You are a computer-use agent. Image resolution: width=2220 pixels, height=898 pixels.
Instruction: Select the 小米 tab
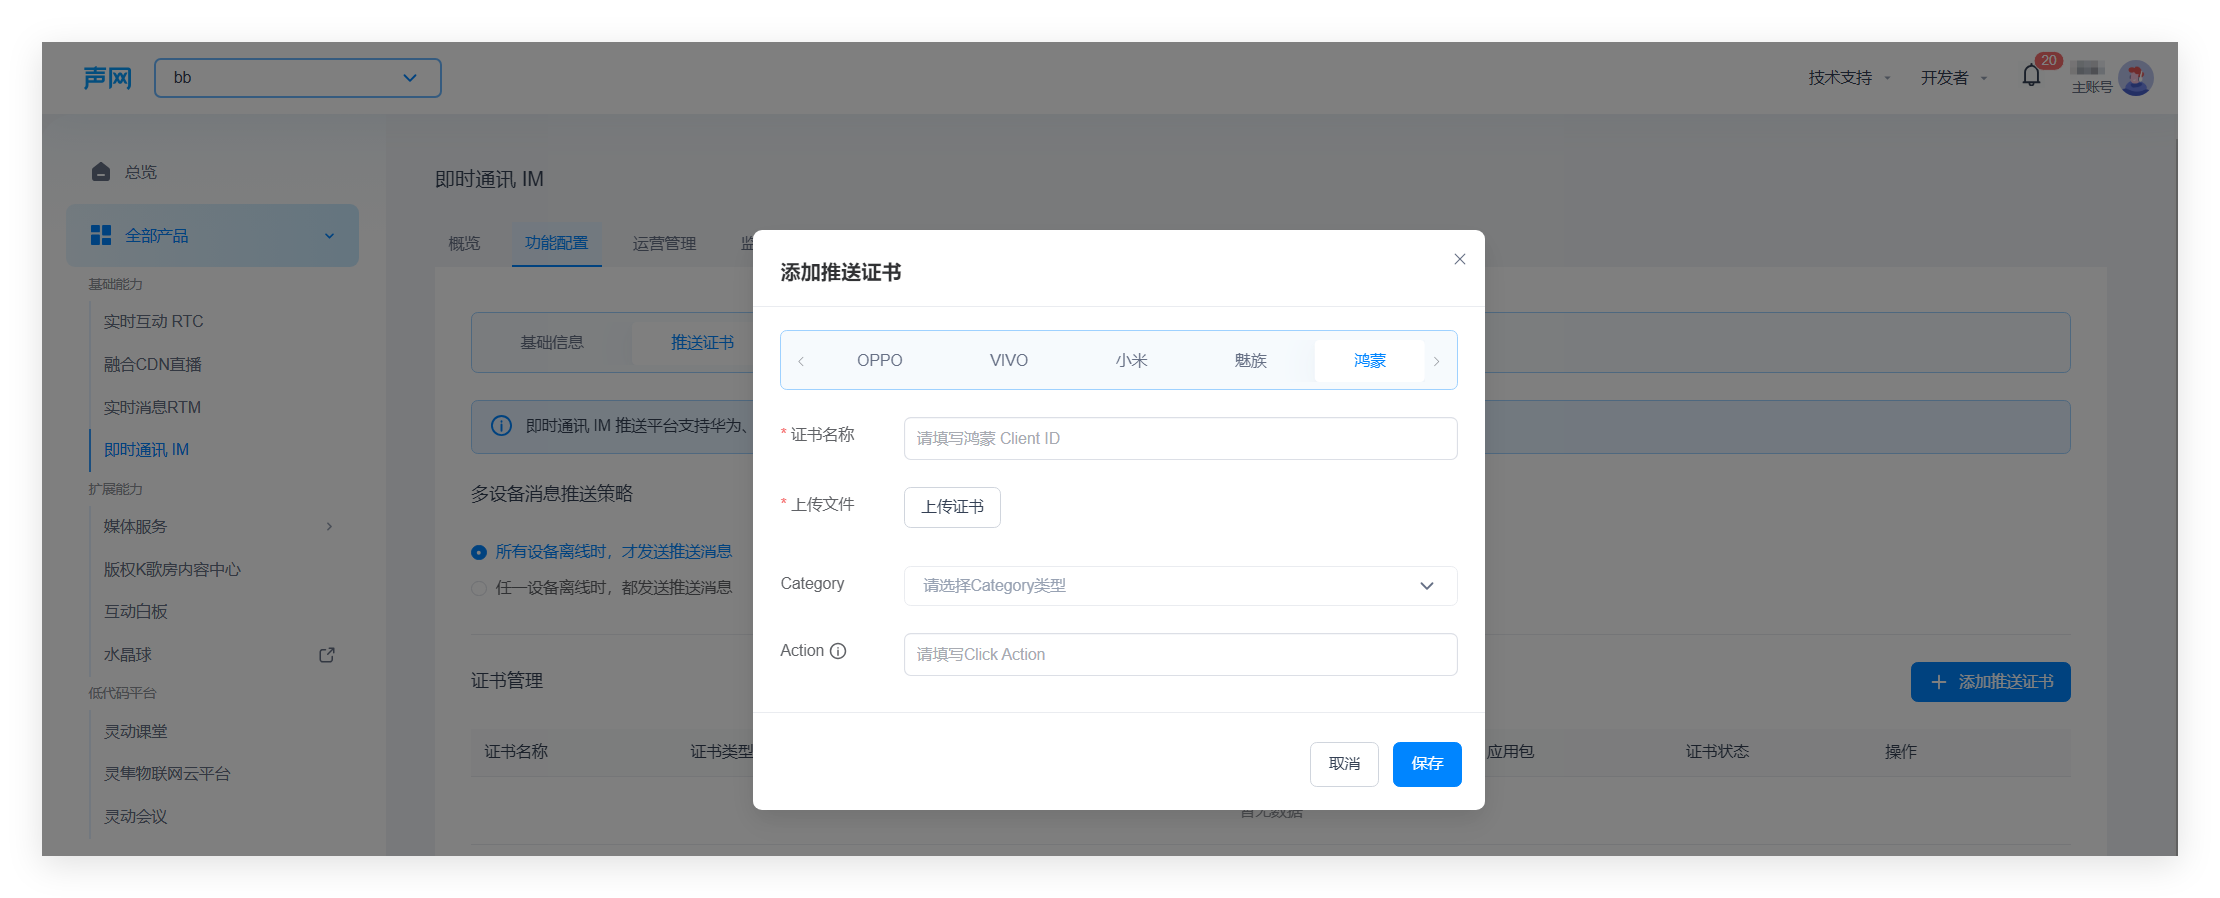1131,360
